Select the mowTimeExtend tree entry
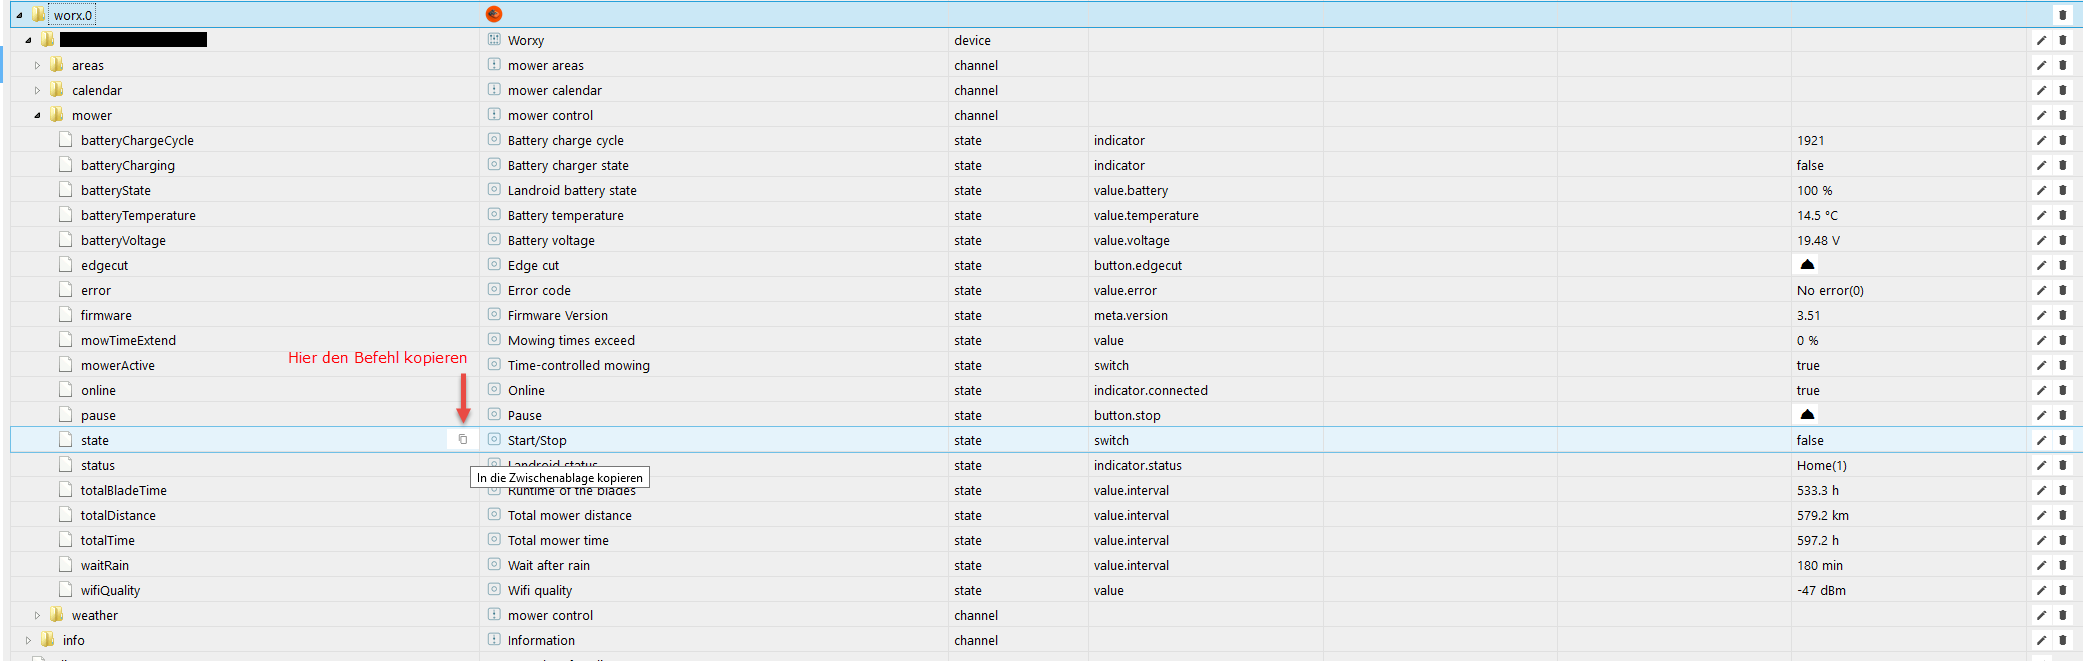2083x661 pixels. pos(128,340)
